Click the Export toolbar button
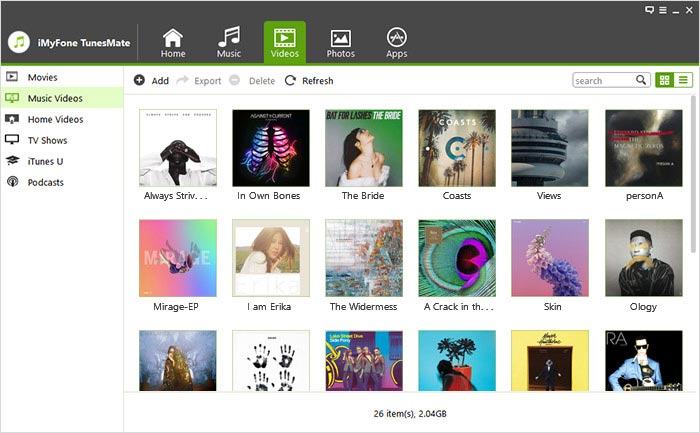The height and width of the screenshot is (433, 700). tap(199, 81)
